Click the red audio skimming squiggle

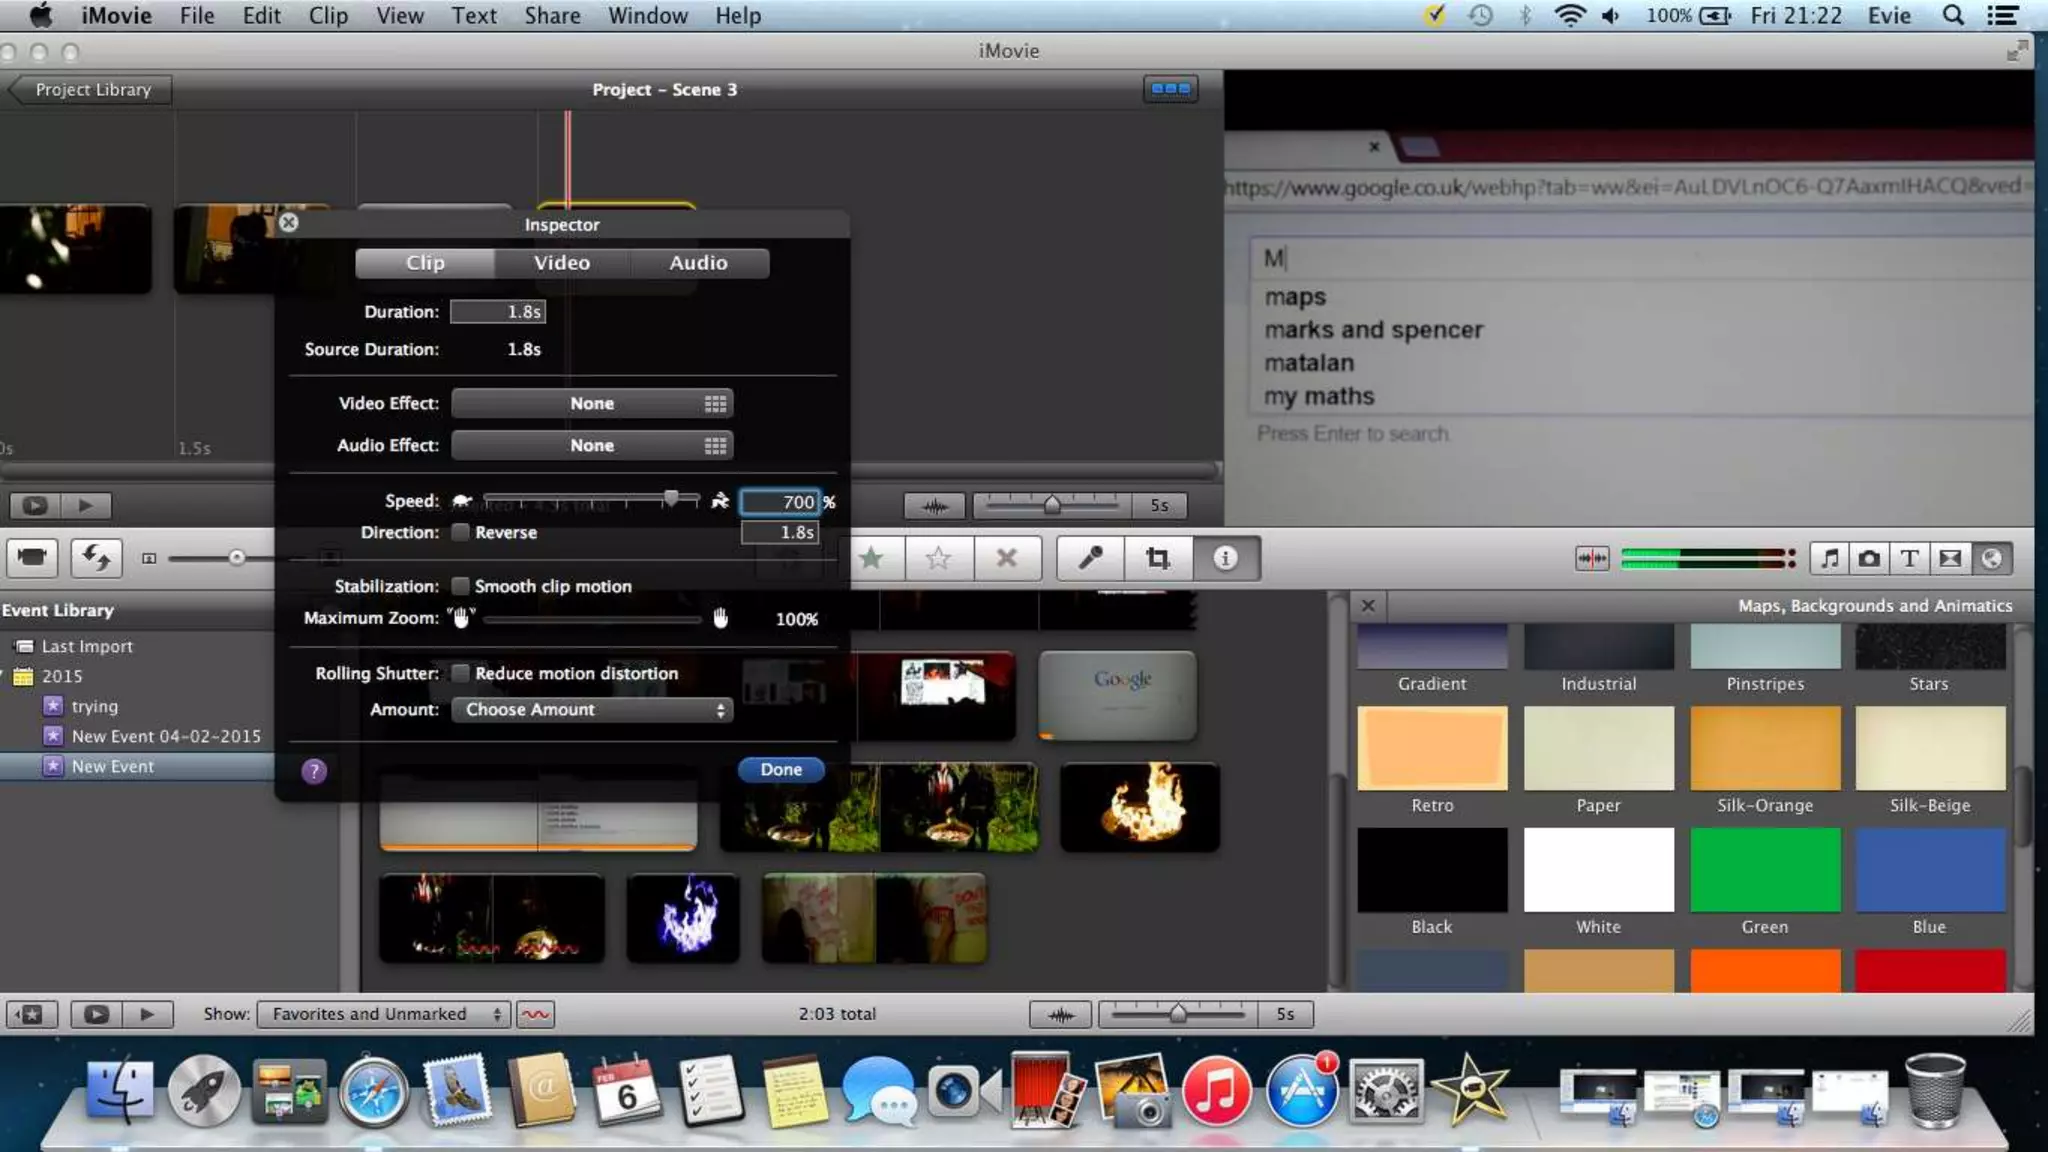(x=535, y=1014)
